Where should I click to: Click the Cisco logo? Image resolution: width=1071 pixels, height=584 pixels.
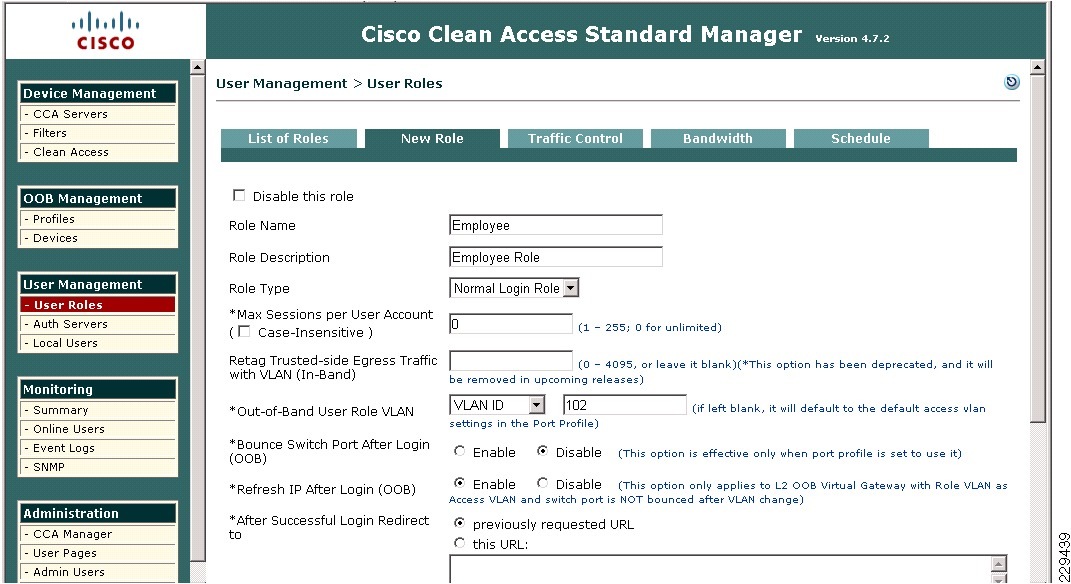(x=105, y=30)
